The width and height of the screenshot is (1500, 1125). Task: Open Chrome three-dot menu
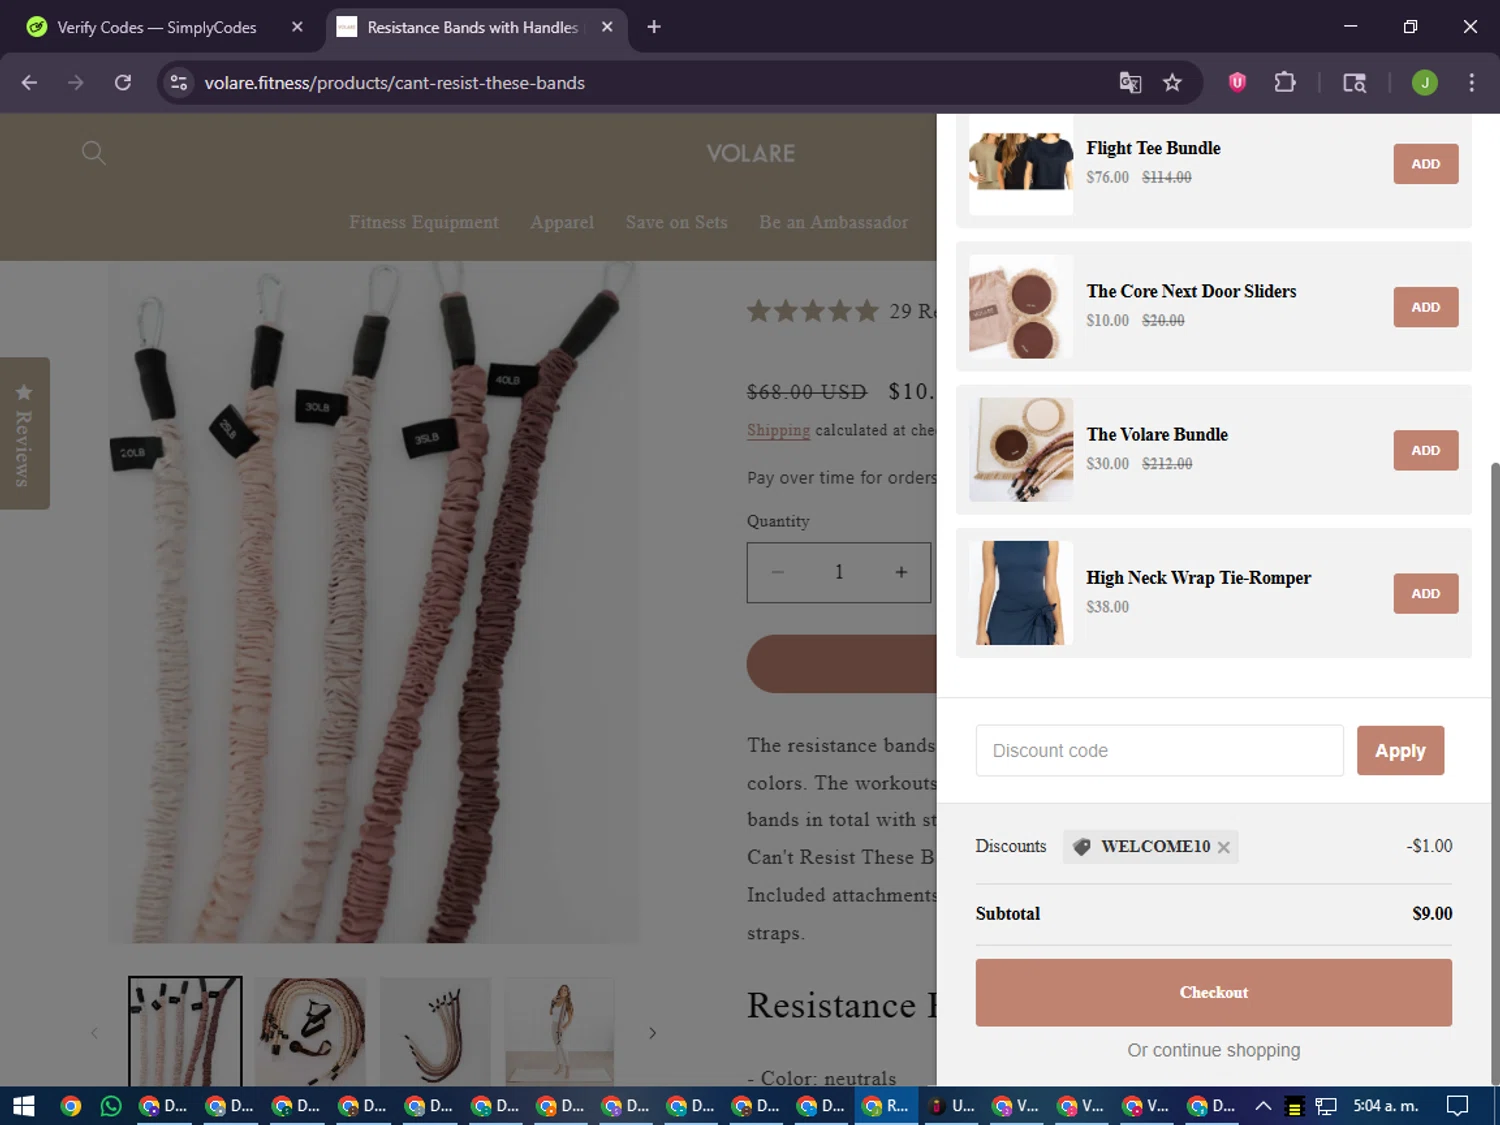coord(1471,83)
